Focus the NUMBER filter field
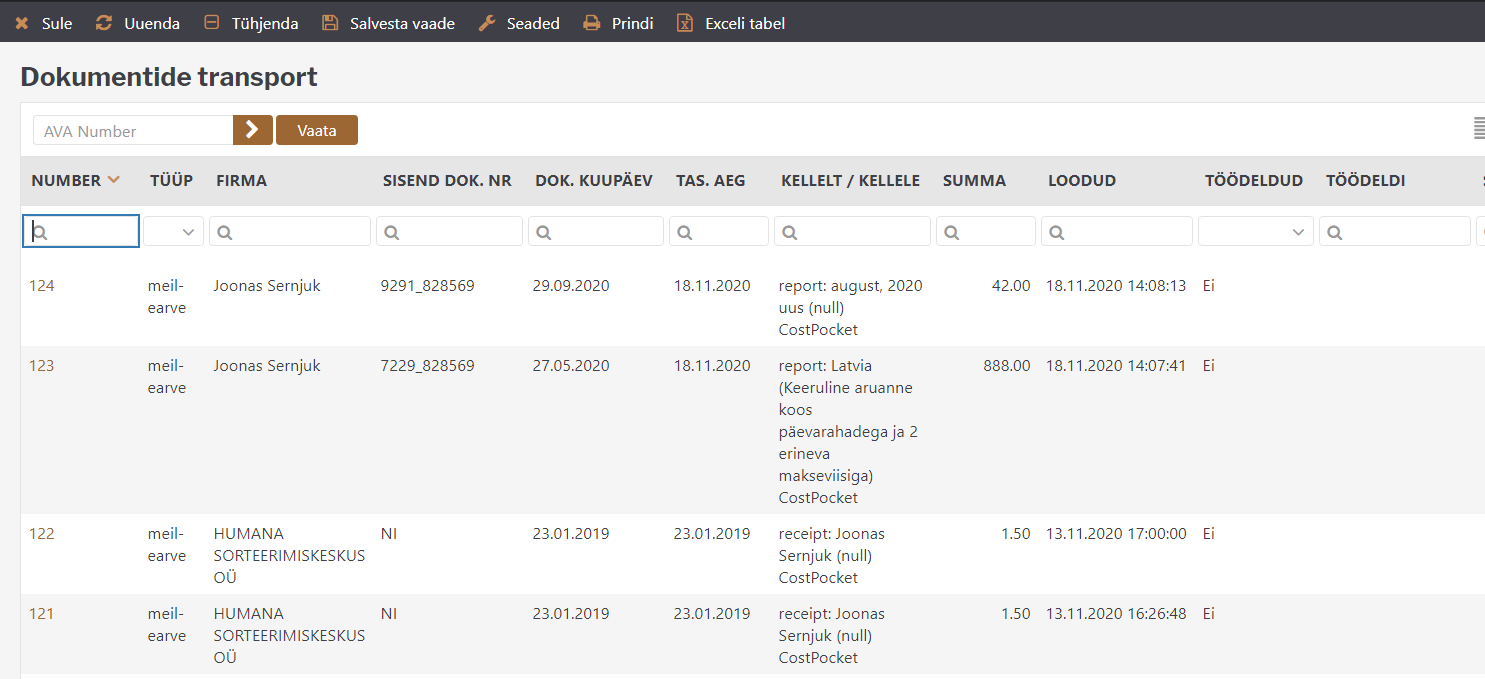This screenshot has width=1485, height=679. [81, 231]
